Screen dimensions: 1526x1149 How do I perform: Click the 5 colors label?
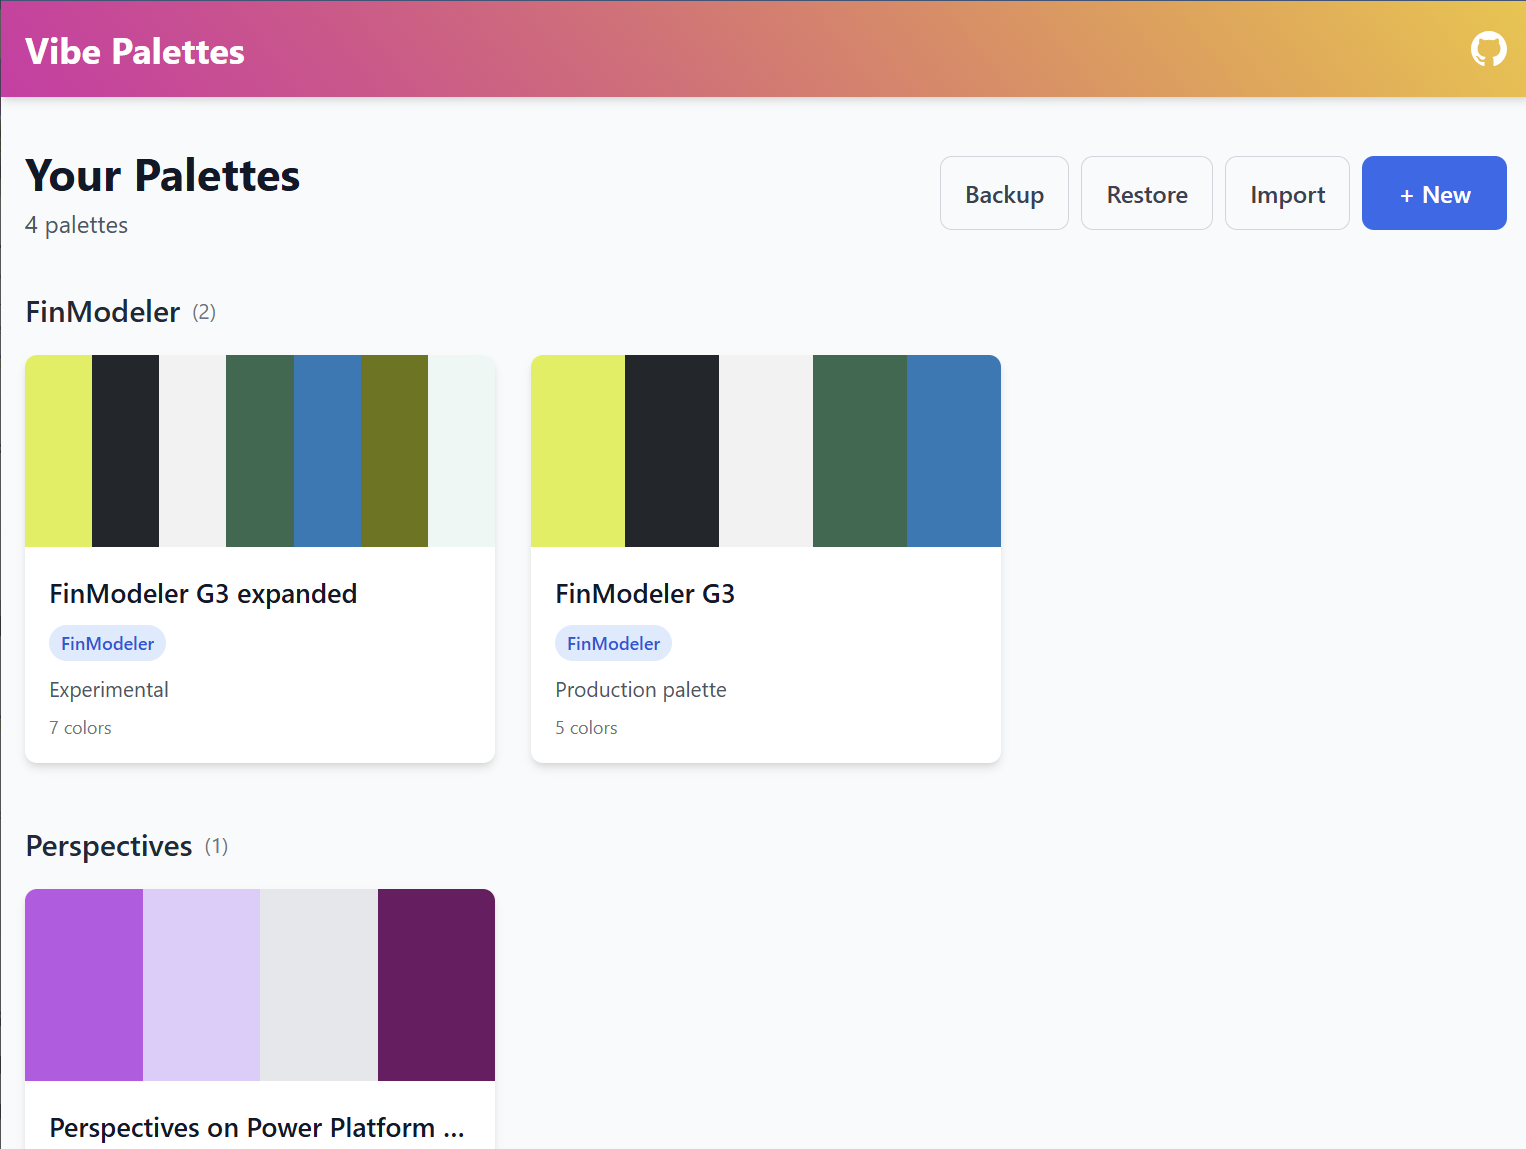pos(586,728)
